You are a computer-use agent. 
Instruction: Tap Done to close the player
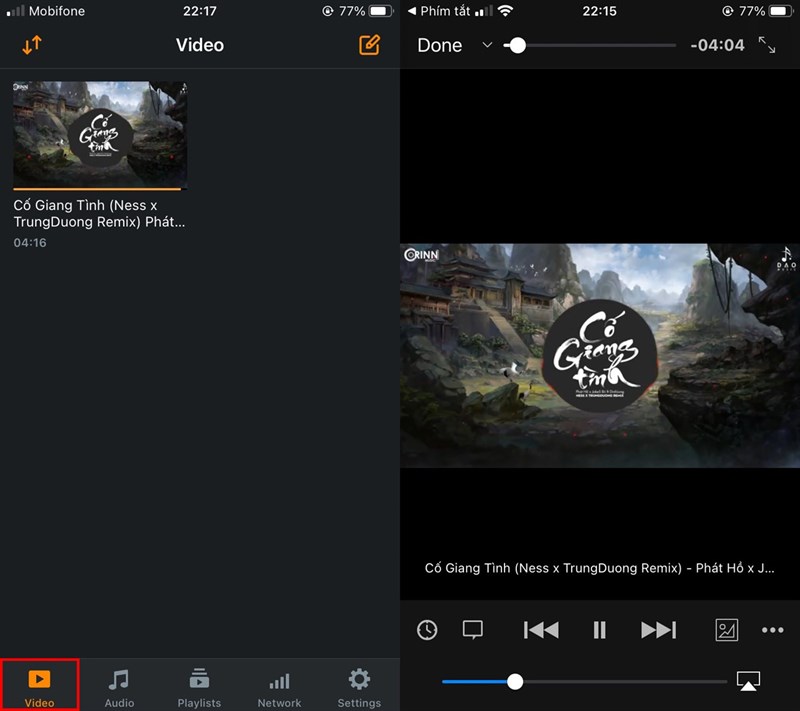tap(439, 45)
